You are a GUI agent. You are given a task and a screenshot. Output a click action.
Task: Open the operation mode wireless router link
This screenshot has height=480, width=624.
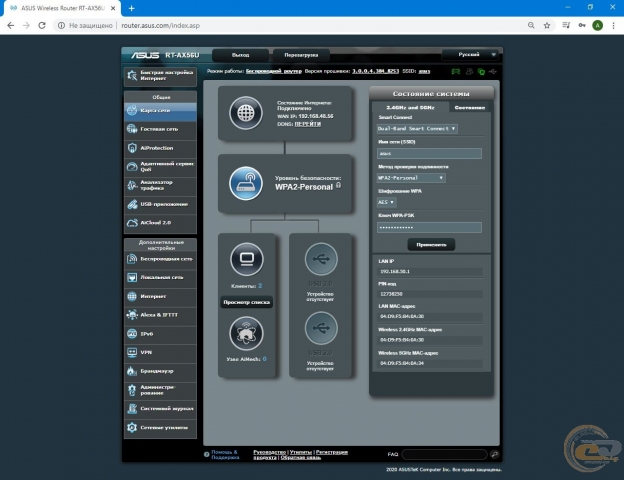273,71
